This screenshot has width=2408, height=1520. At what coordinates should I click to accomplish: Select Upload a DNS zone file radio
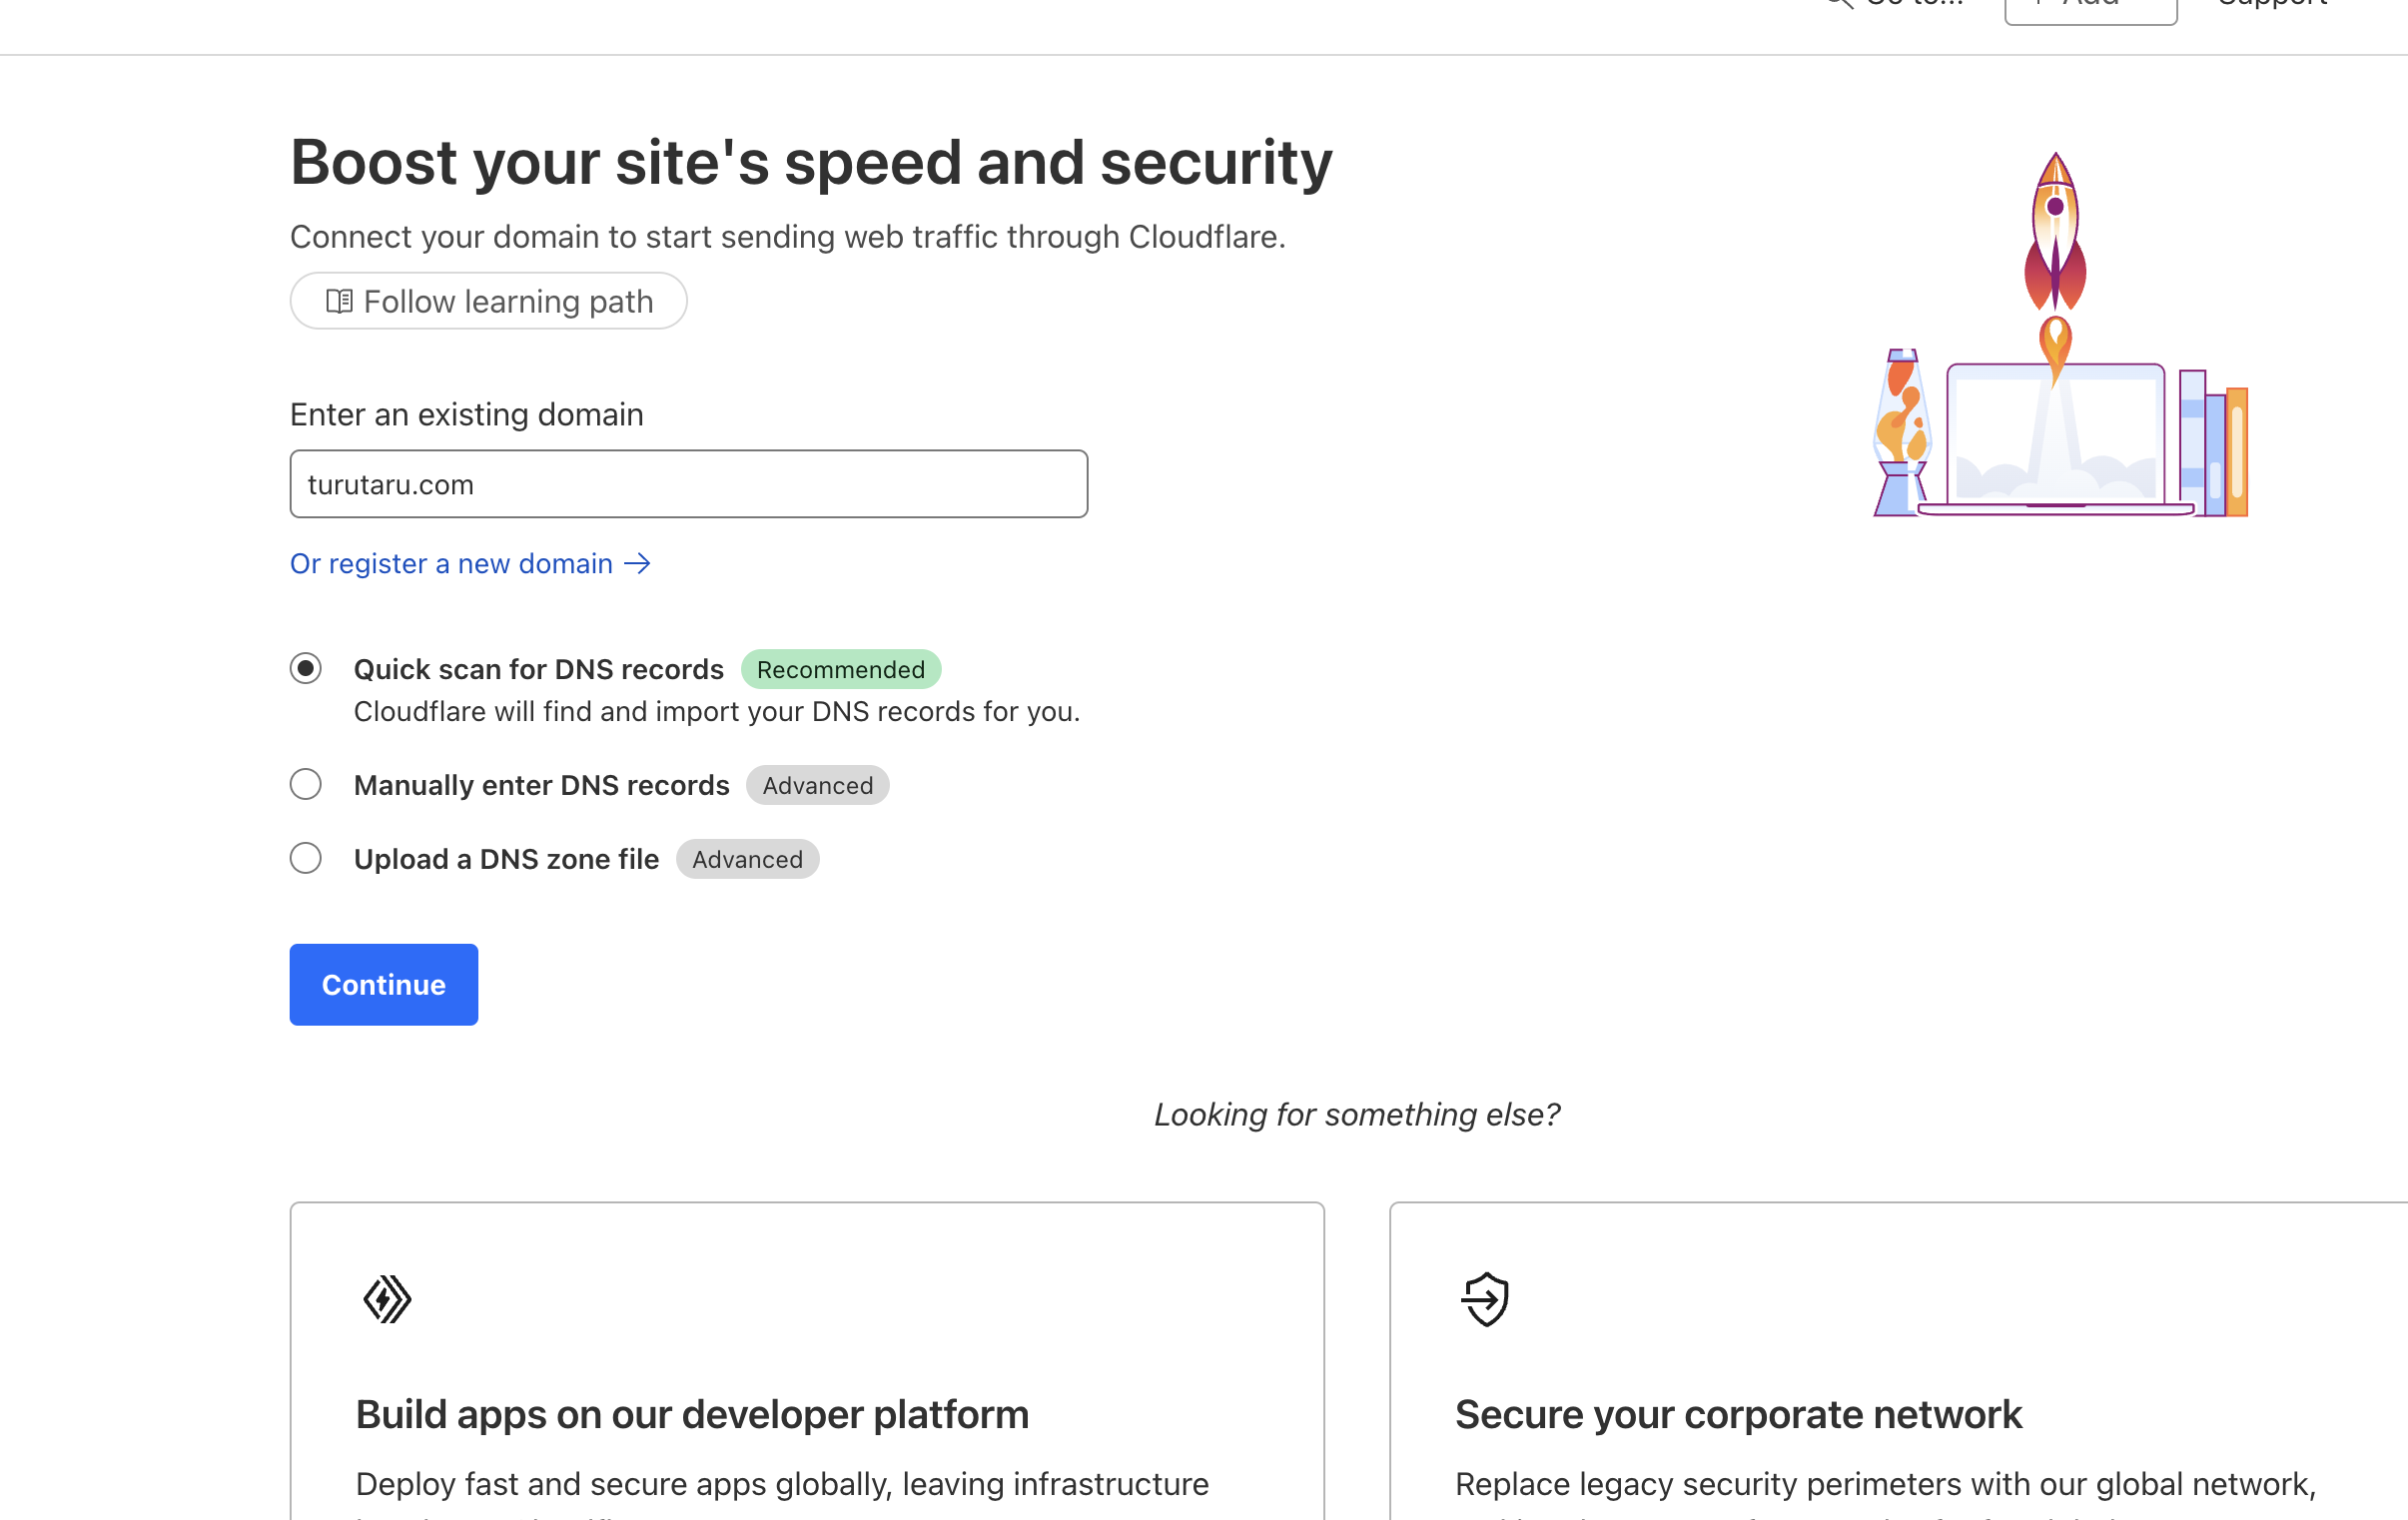tap(306, 858)
